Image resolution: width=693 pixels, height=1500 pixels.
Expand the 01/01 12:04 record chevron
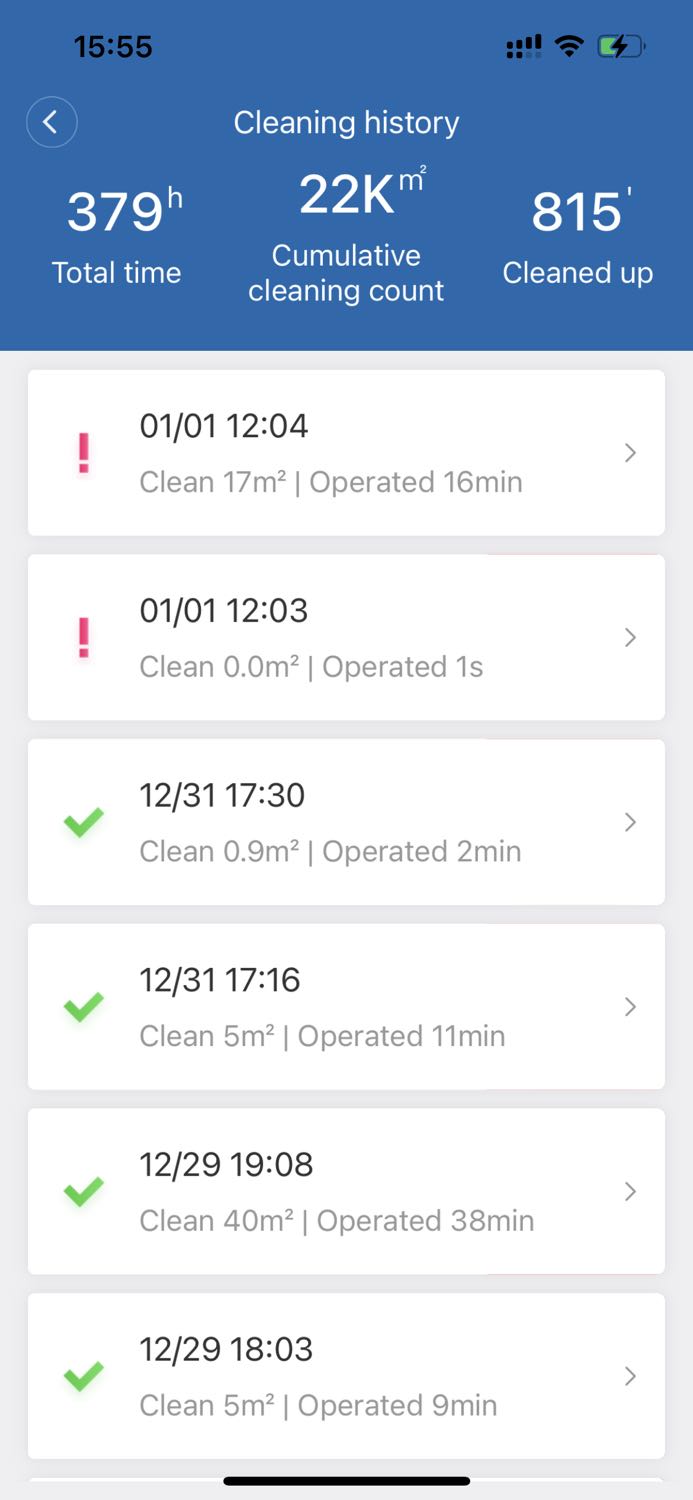pos(630,453)
